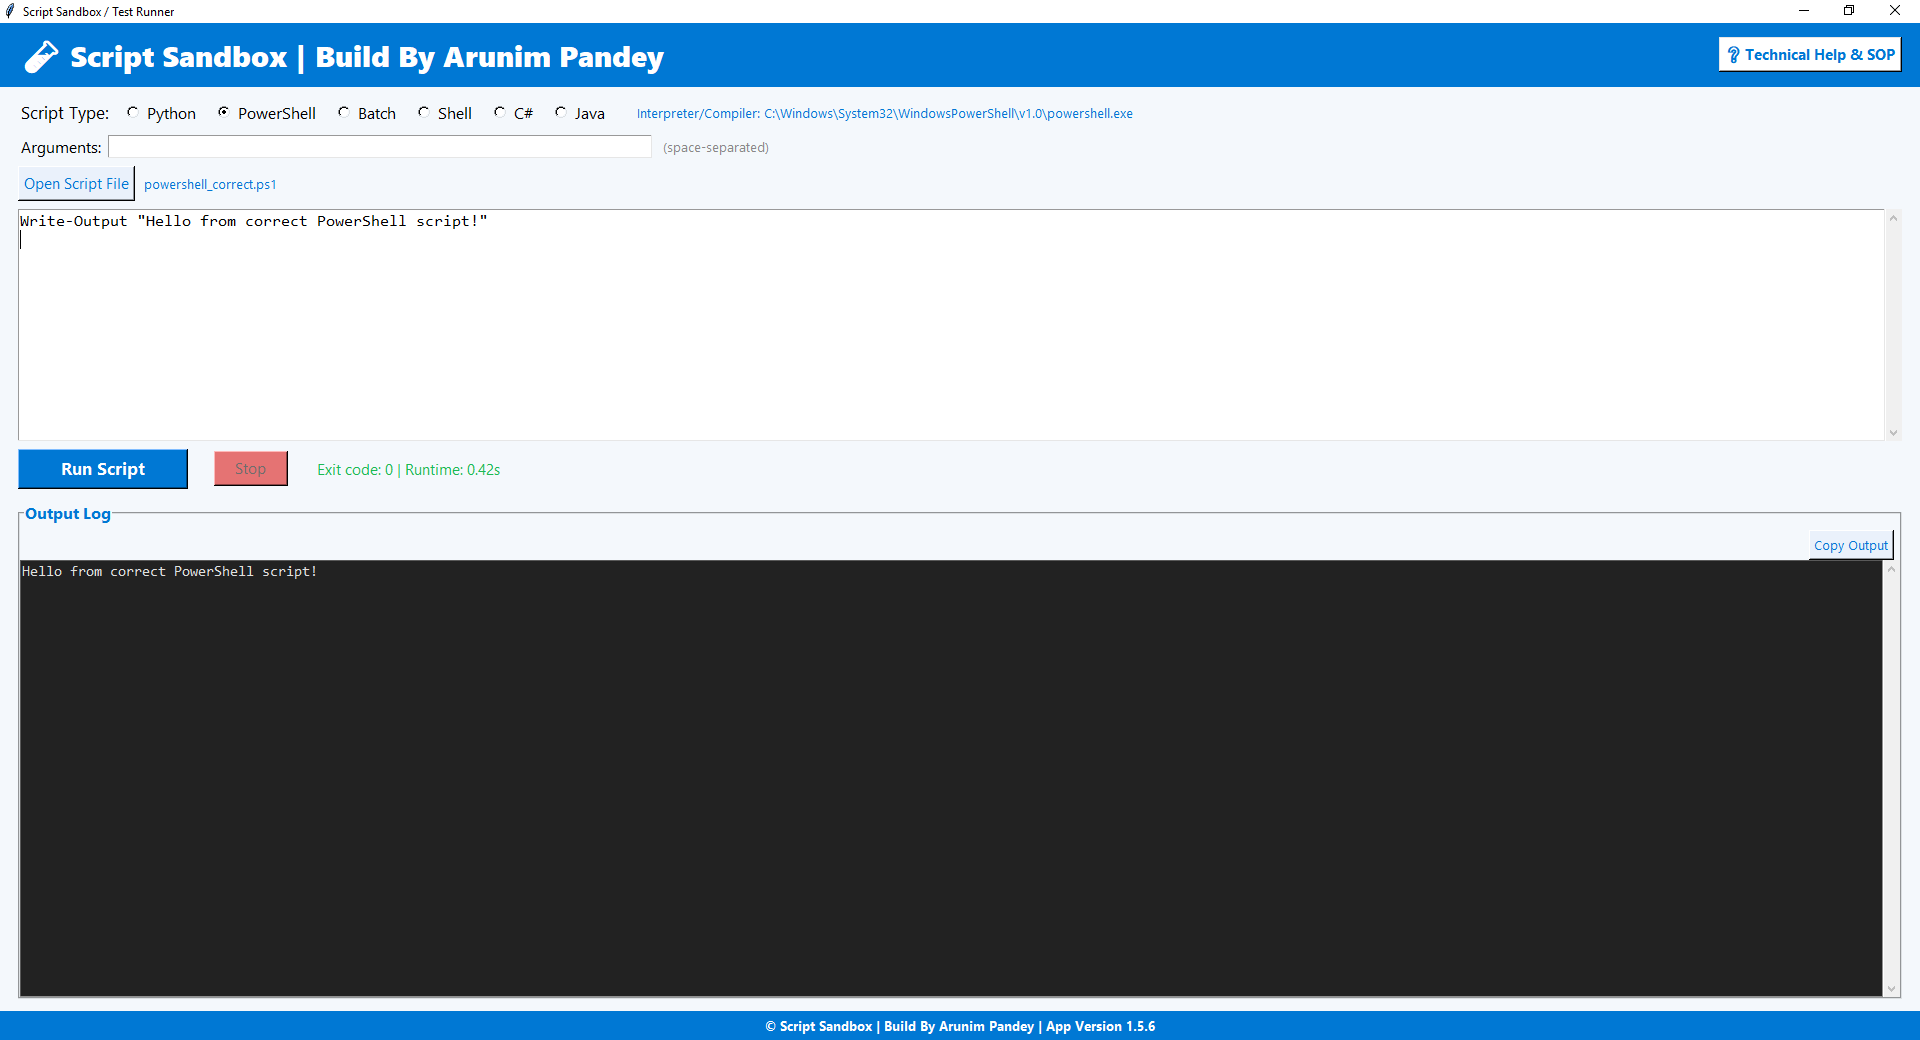Click the test tube logo in header
Image resolution: width=1920 pixels, height=1040 pixels.
click(41, 57)
